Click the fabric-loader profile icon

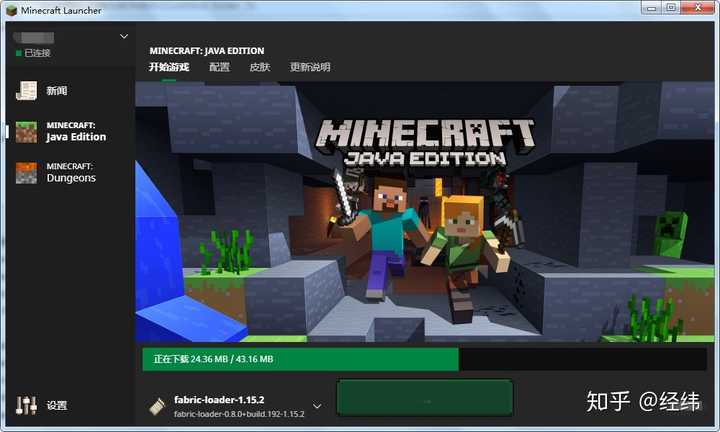(x=157, y=406)
